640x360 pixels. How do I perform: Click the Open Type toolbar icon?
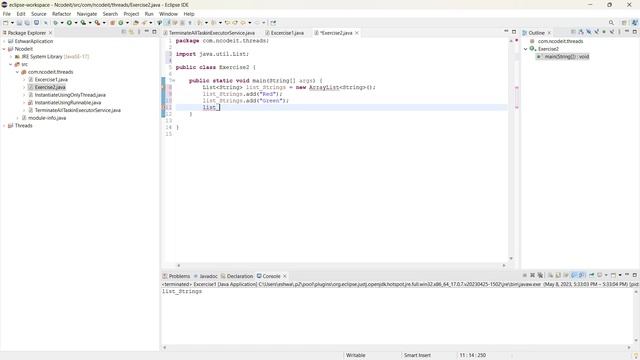pos(136,23)
